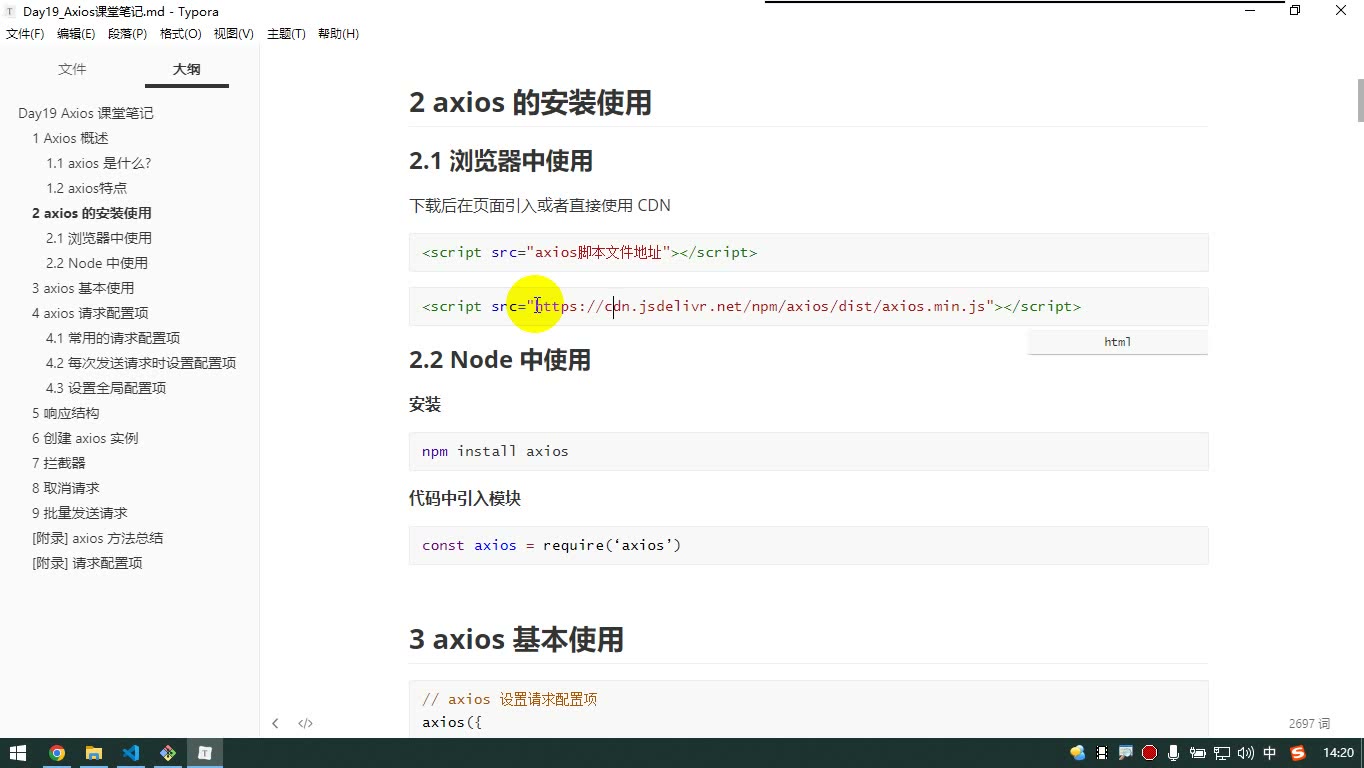The height and width of the screenshot is (768, 1364).
Task: Switch to the 文件 sidebar tab
Action: click(72, 69)
